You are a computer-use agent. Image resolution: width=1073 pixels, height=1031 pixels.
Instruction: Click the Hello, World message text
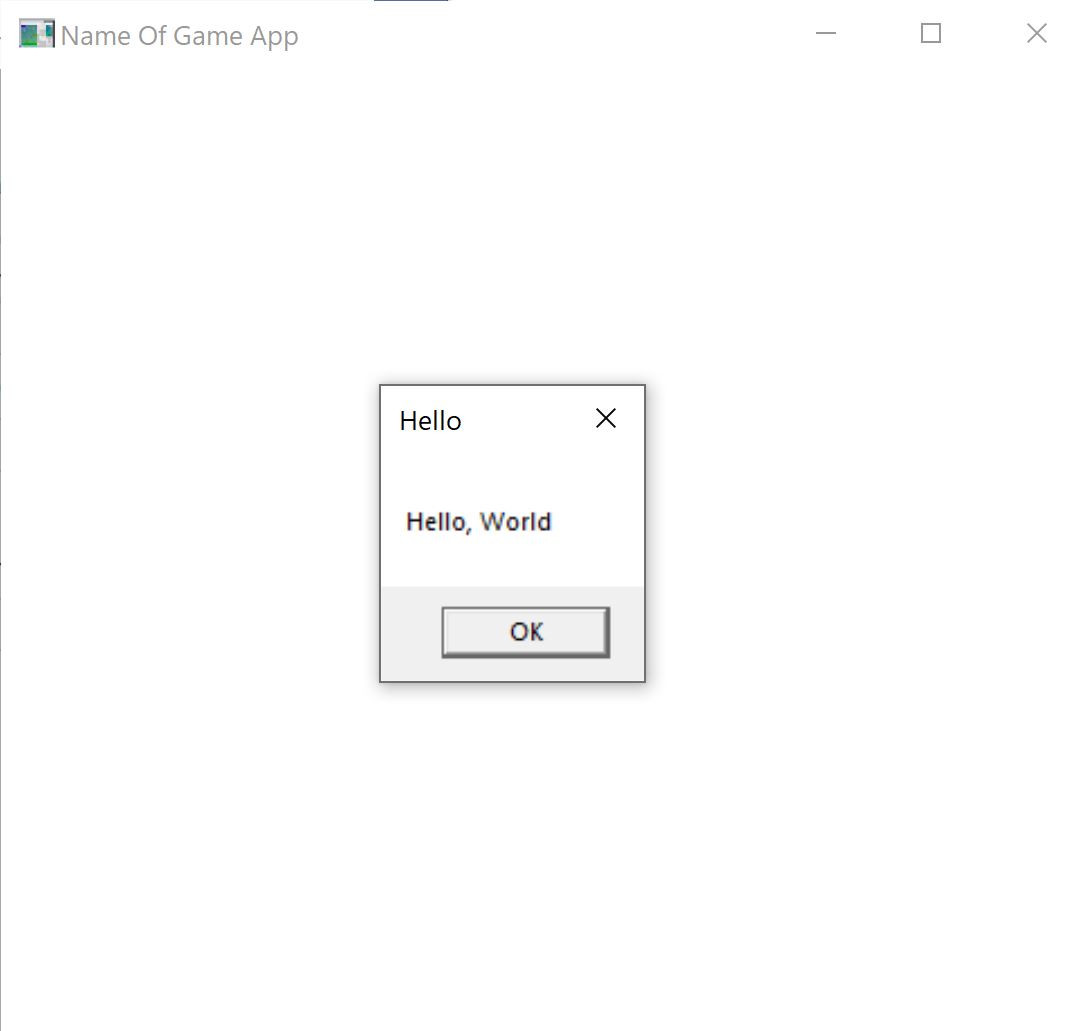(x=478, y=521)
